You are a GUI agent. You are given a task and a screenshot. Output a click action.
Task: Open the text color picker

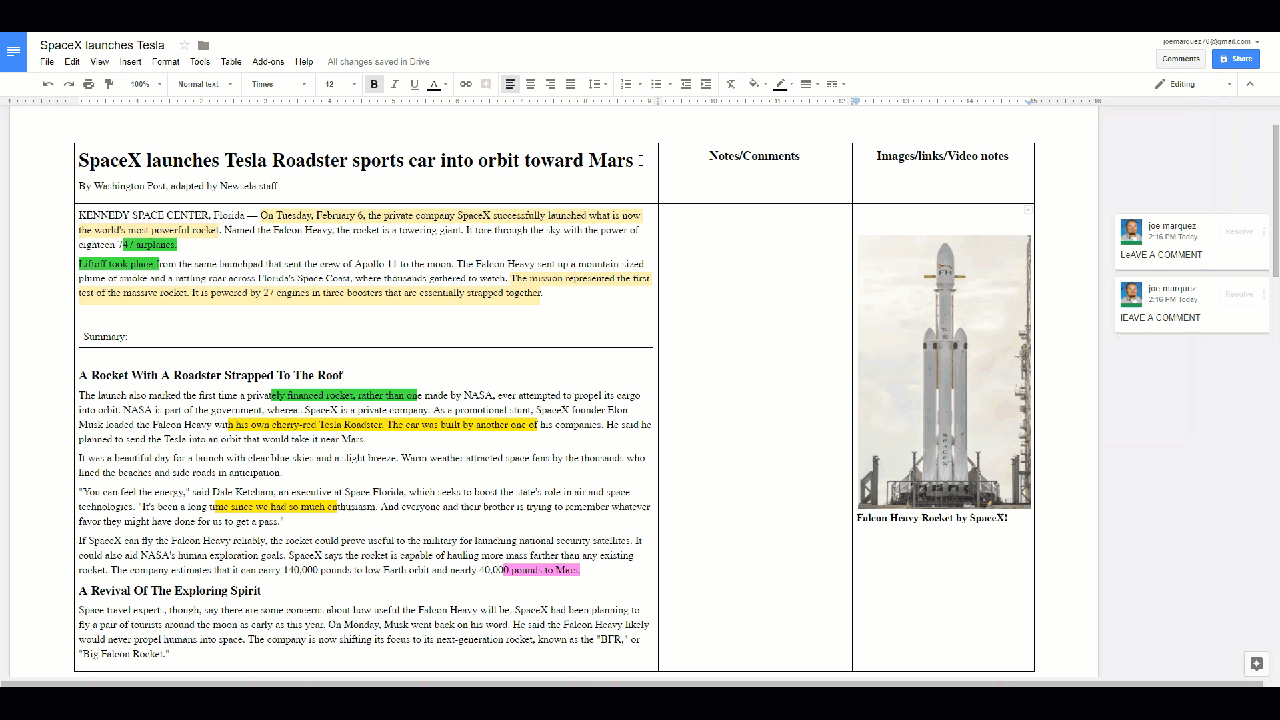pos(436,84)
